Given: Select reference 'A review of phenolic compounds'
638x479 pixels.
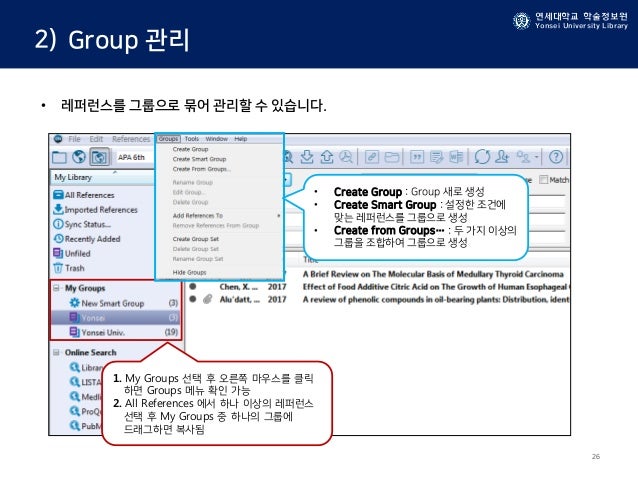Looking at the screenshot, I should tap(435, 300).
